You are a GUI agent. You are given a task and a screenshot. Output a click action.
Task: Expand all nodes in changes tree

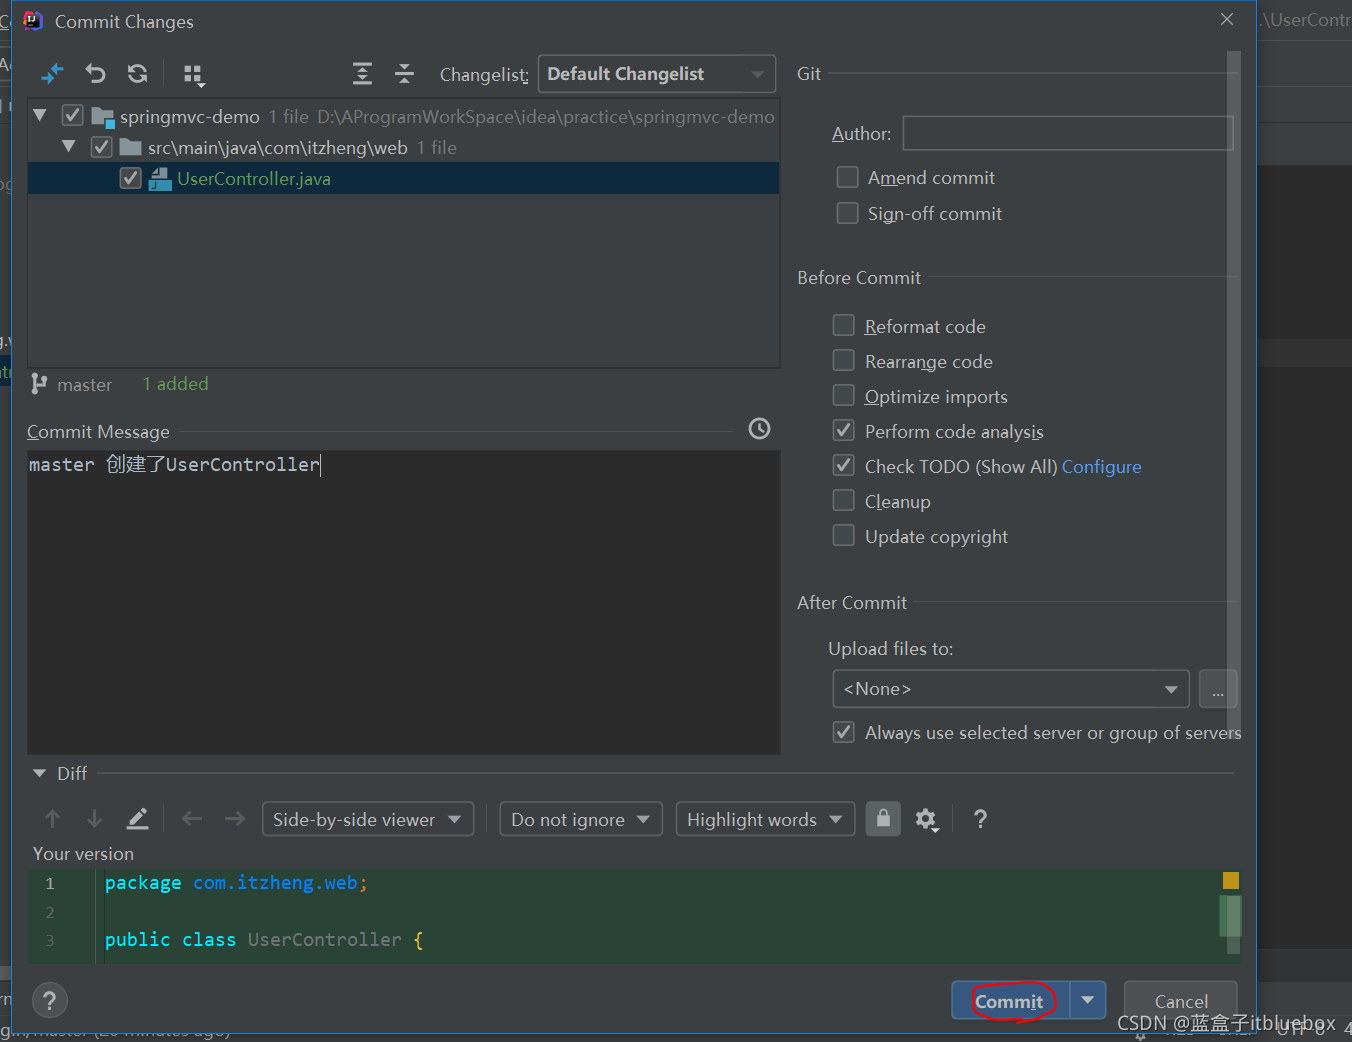tap(362, 74)
